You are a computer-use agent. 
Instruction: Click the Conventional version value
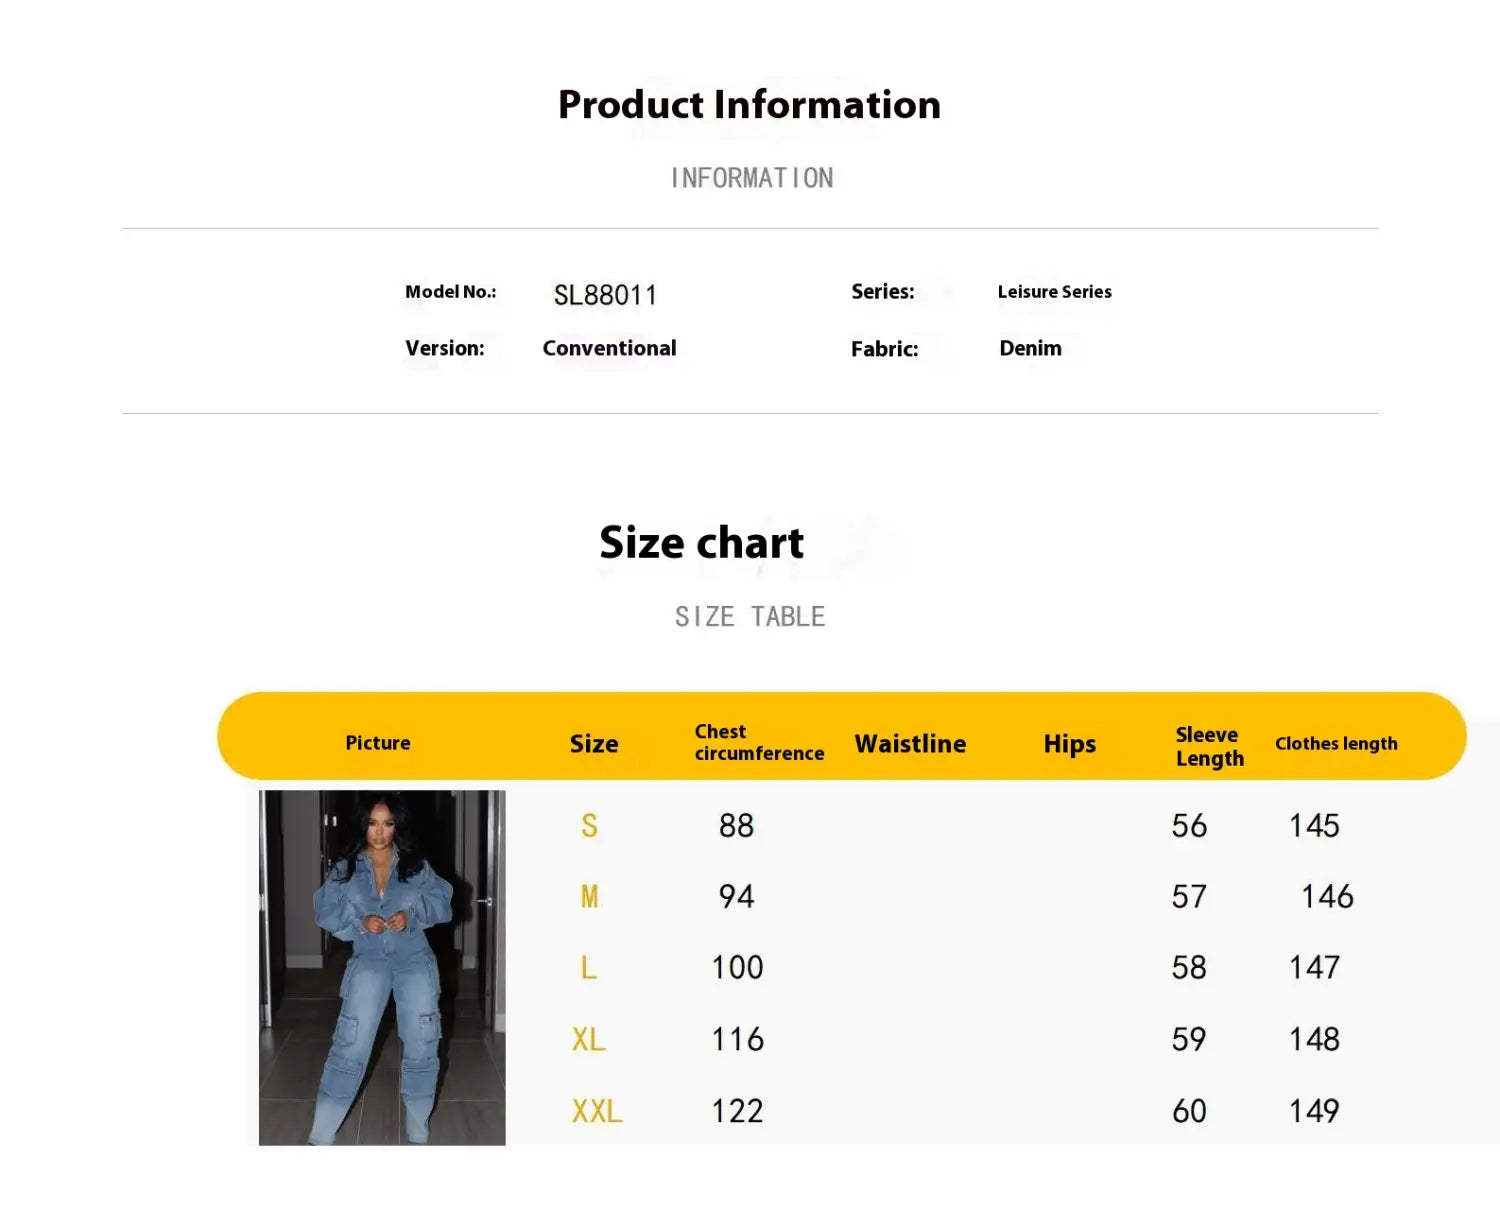pyautogui.click(x=609, y=348)
